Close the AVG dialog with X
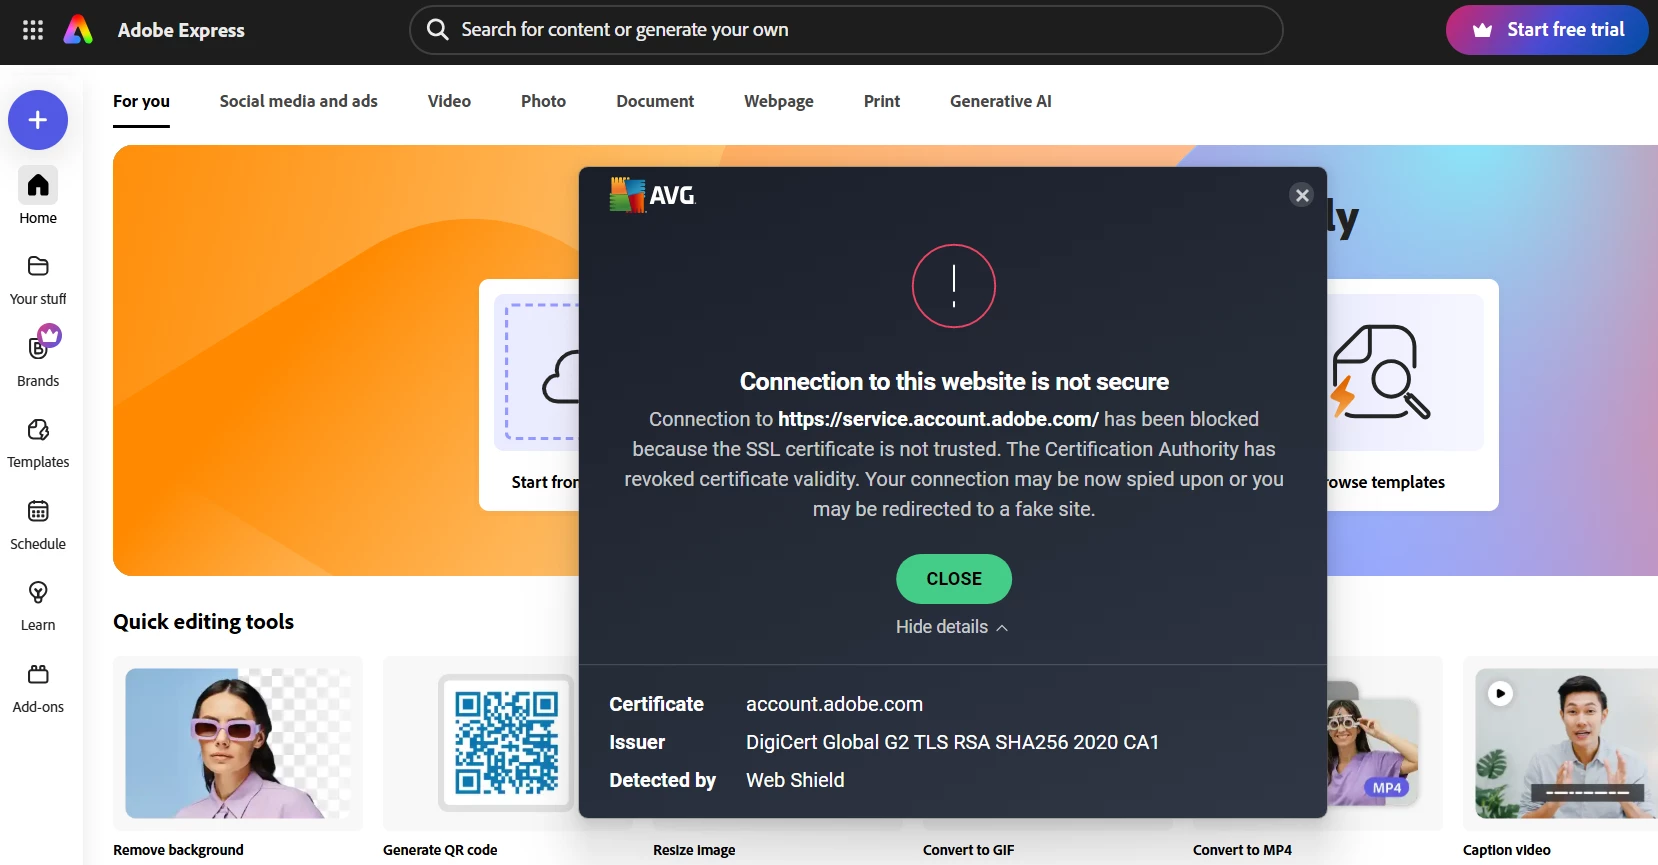The image size is (1658, 865). coord(1302,195)
